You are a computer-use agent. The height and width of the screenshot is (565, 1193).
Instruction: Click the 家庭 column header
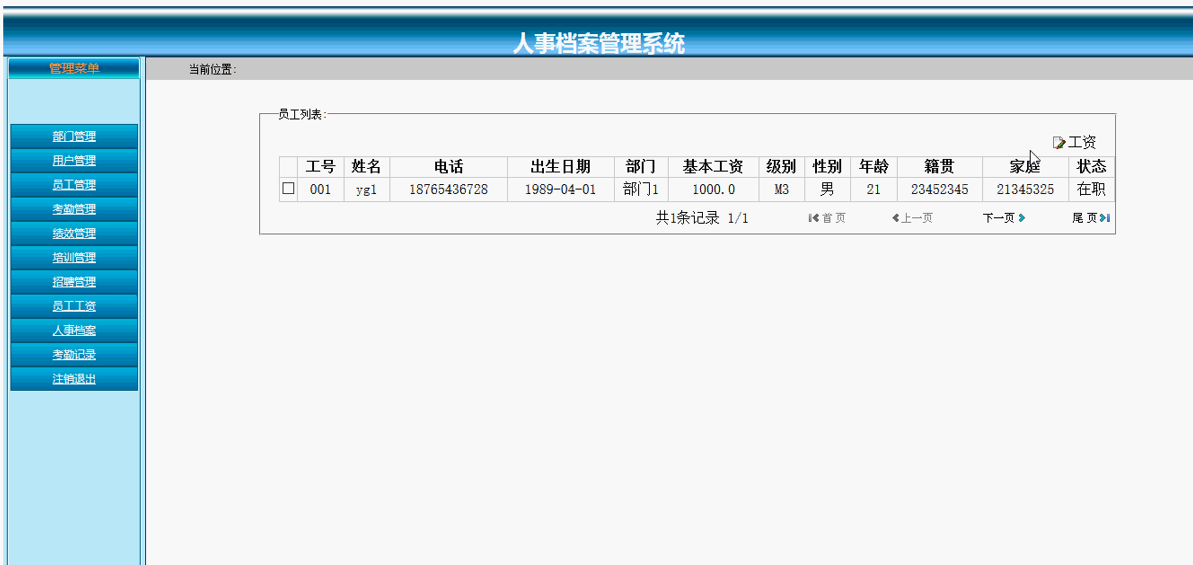click(x=1025, y=167)
